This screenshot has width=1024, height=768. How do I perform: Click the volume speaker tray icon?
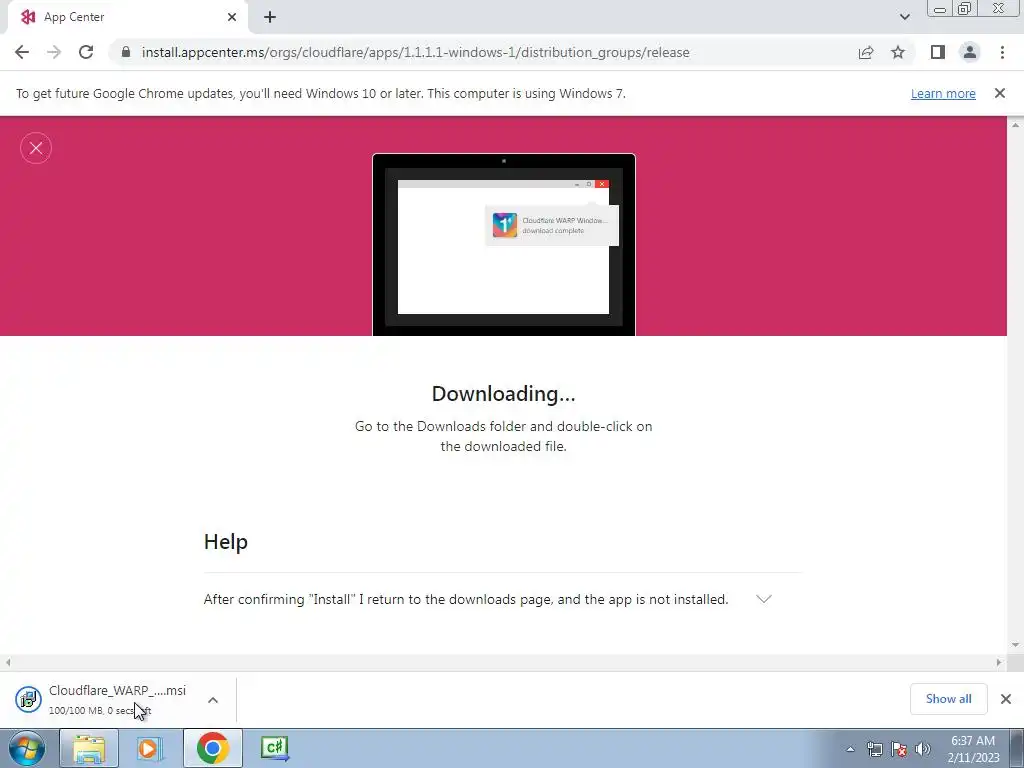(923, 749)
